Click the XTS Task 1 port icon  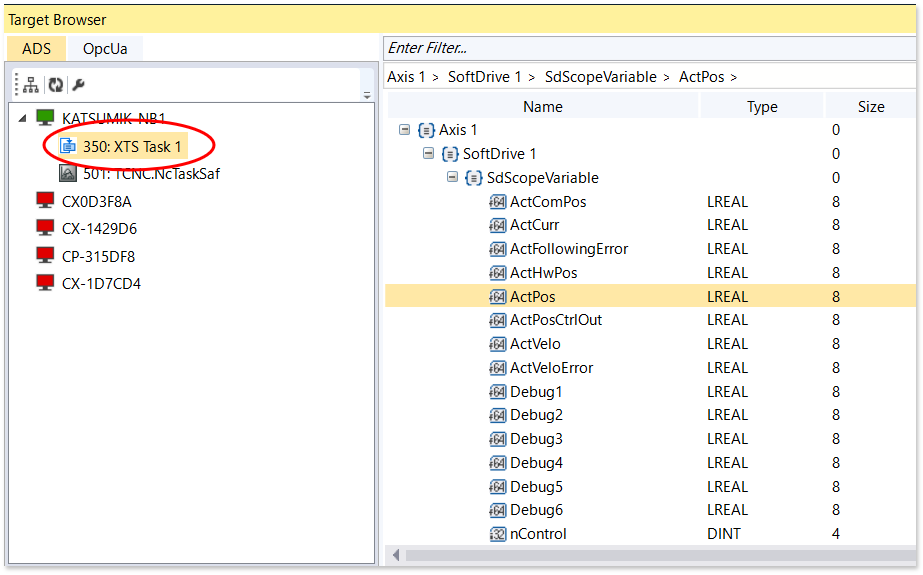pos(69,145)
